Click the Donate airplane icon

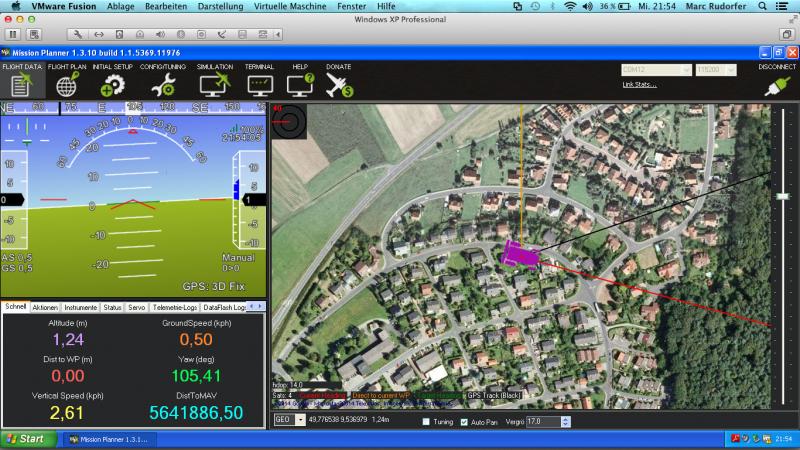[339, 85]
